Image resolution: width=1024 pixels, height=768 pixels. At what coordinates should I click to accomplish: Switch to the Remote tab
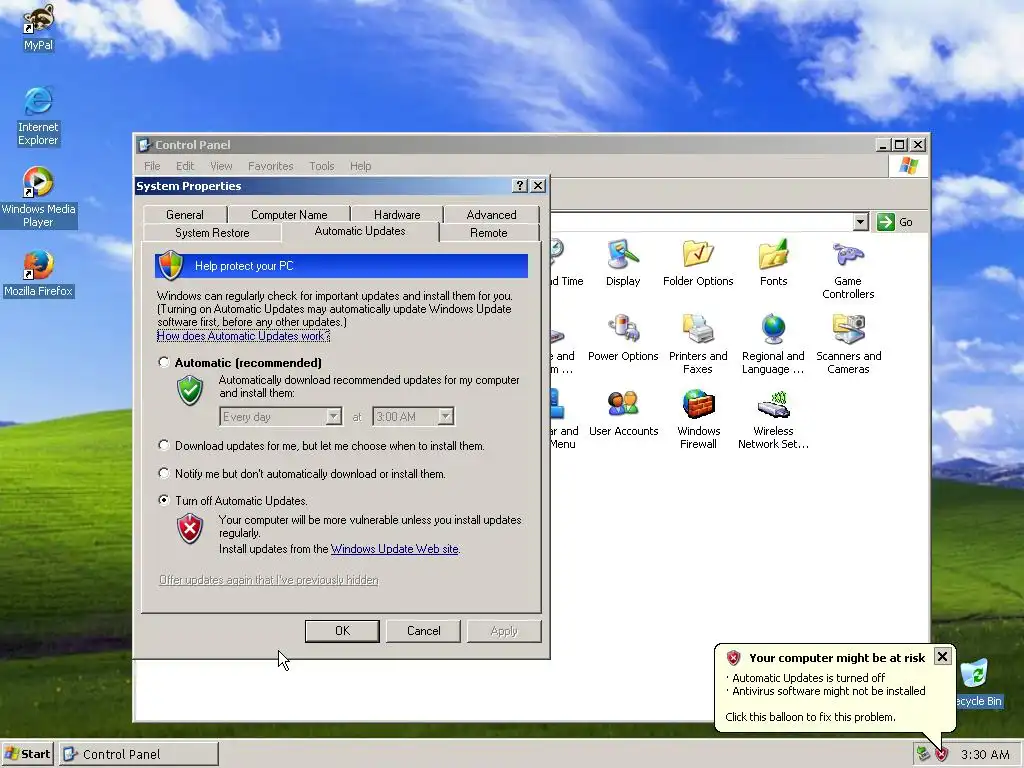click(x=488, y=233)
